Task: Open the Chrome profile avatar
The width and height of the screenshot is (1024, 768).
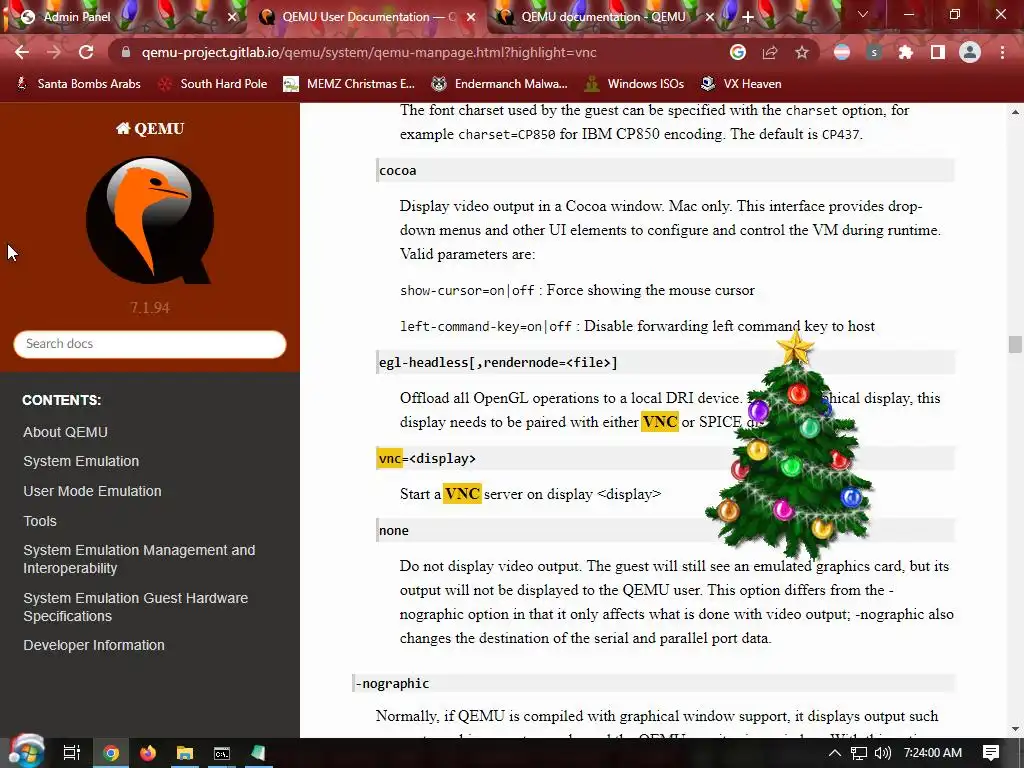Action: 970,52
